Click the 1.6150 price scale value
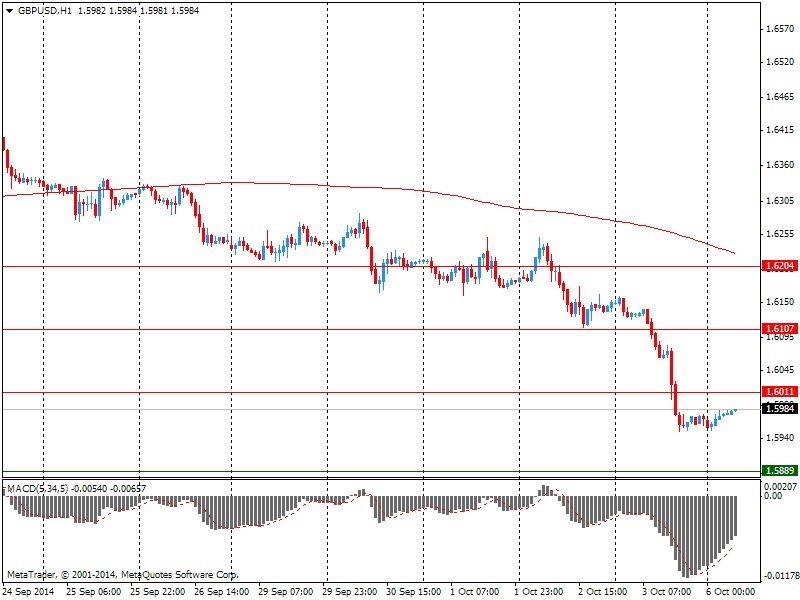Image resolution: width=800 pixels, height=600 pixels. click(x=781, y=302)
